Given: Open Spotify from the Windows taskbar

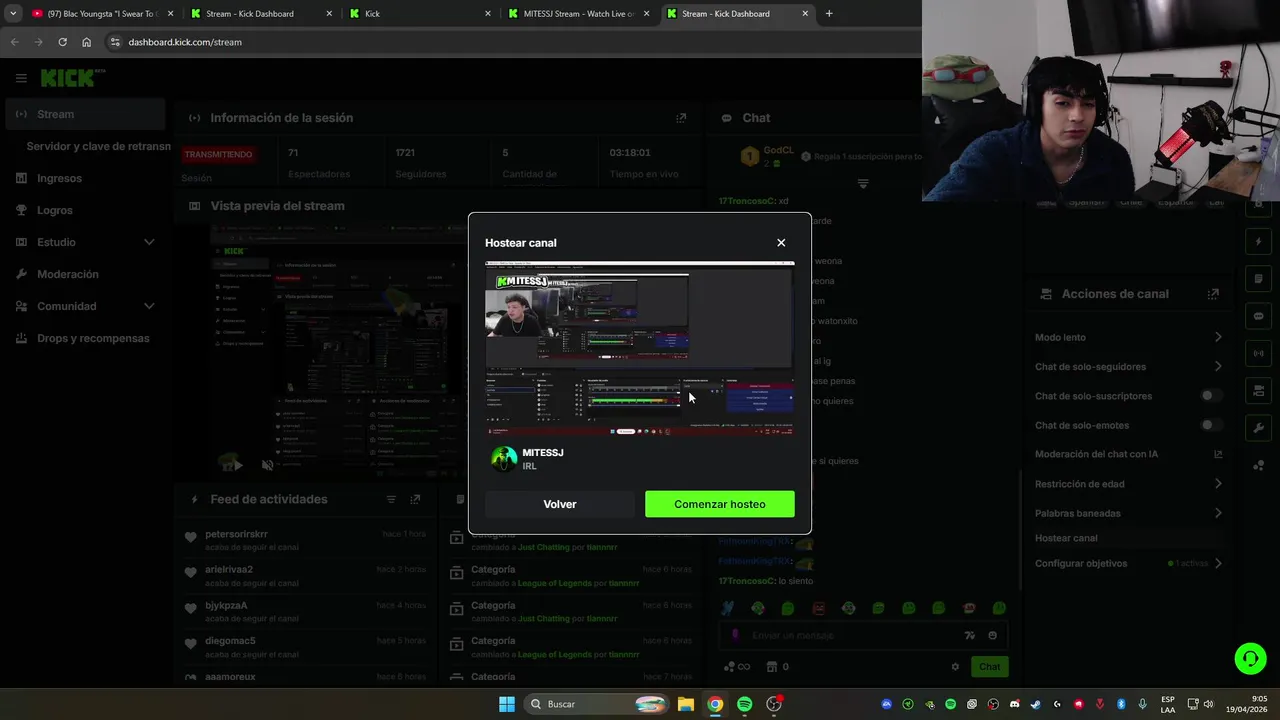Looking at the screenshot, I should tap(745, 704).
